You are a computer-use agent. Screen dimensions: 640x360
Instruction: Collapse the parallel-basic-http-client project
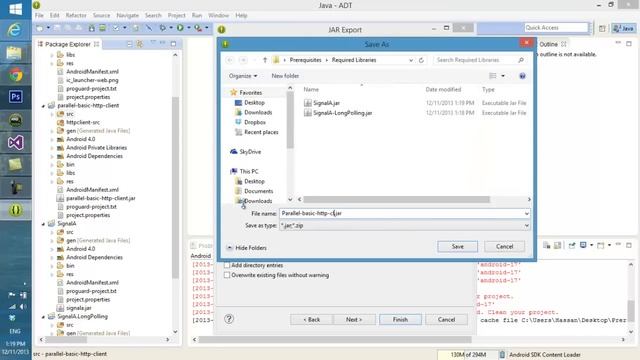[43, 106]
